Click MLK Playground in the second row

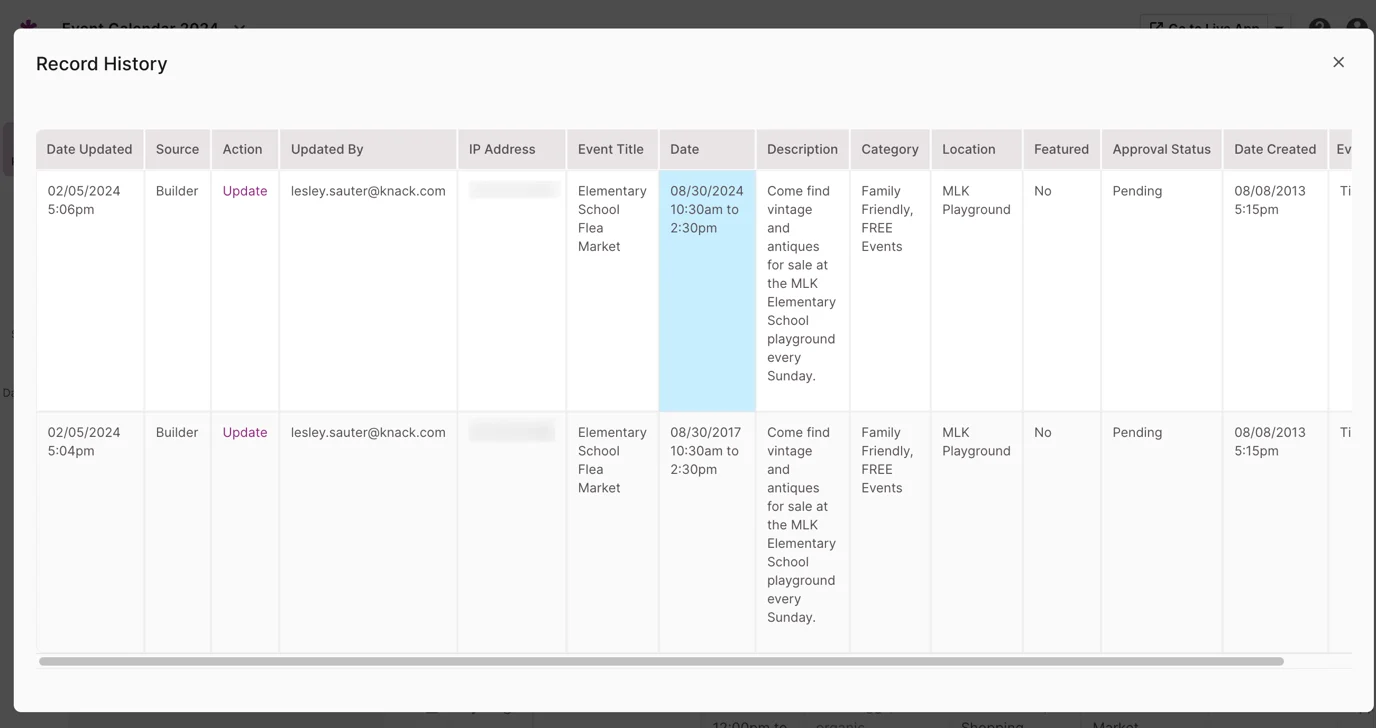976,442
